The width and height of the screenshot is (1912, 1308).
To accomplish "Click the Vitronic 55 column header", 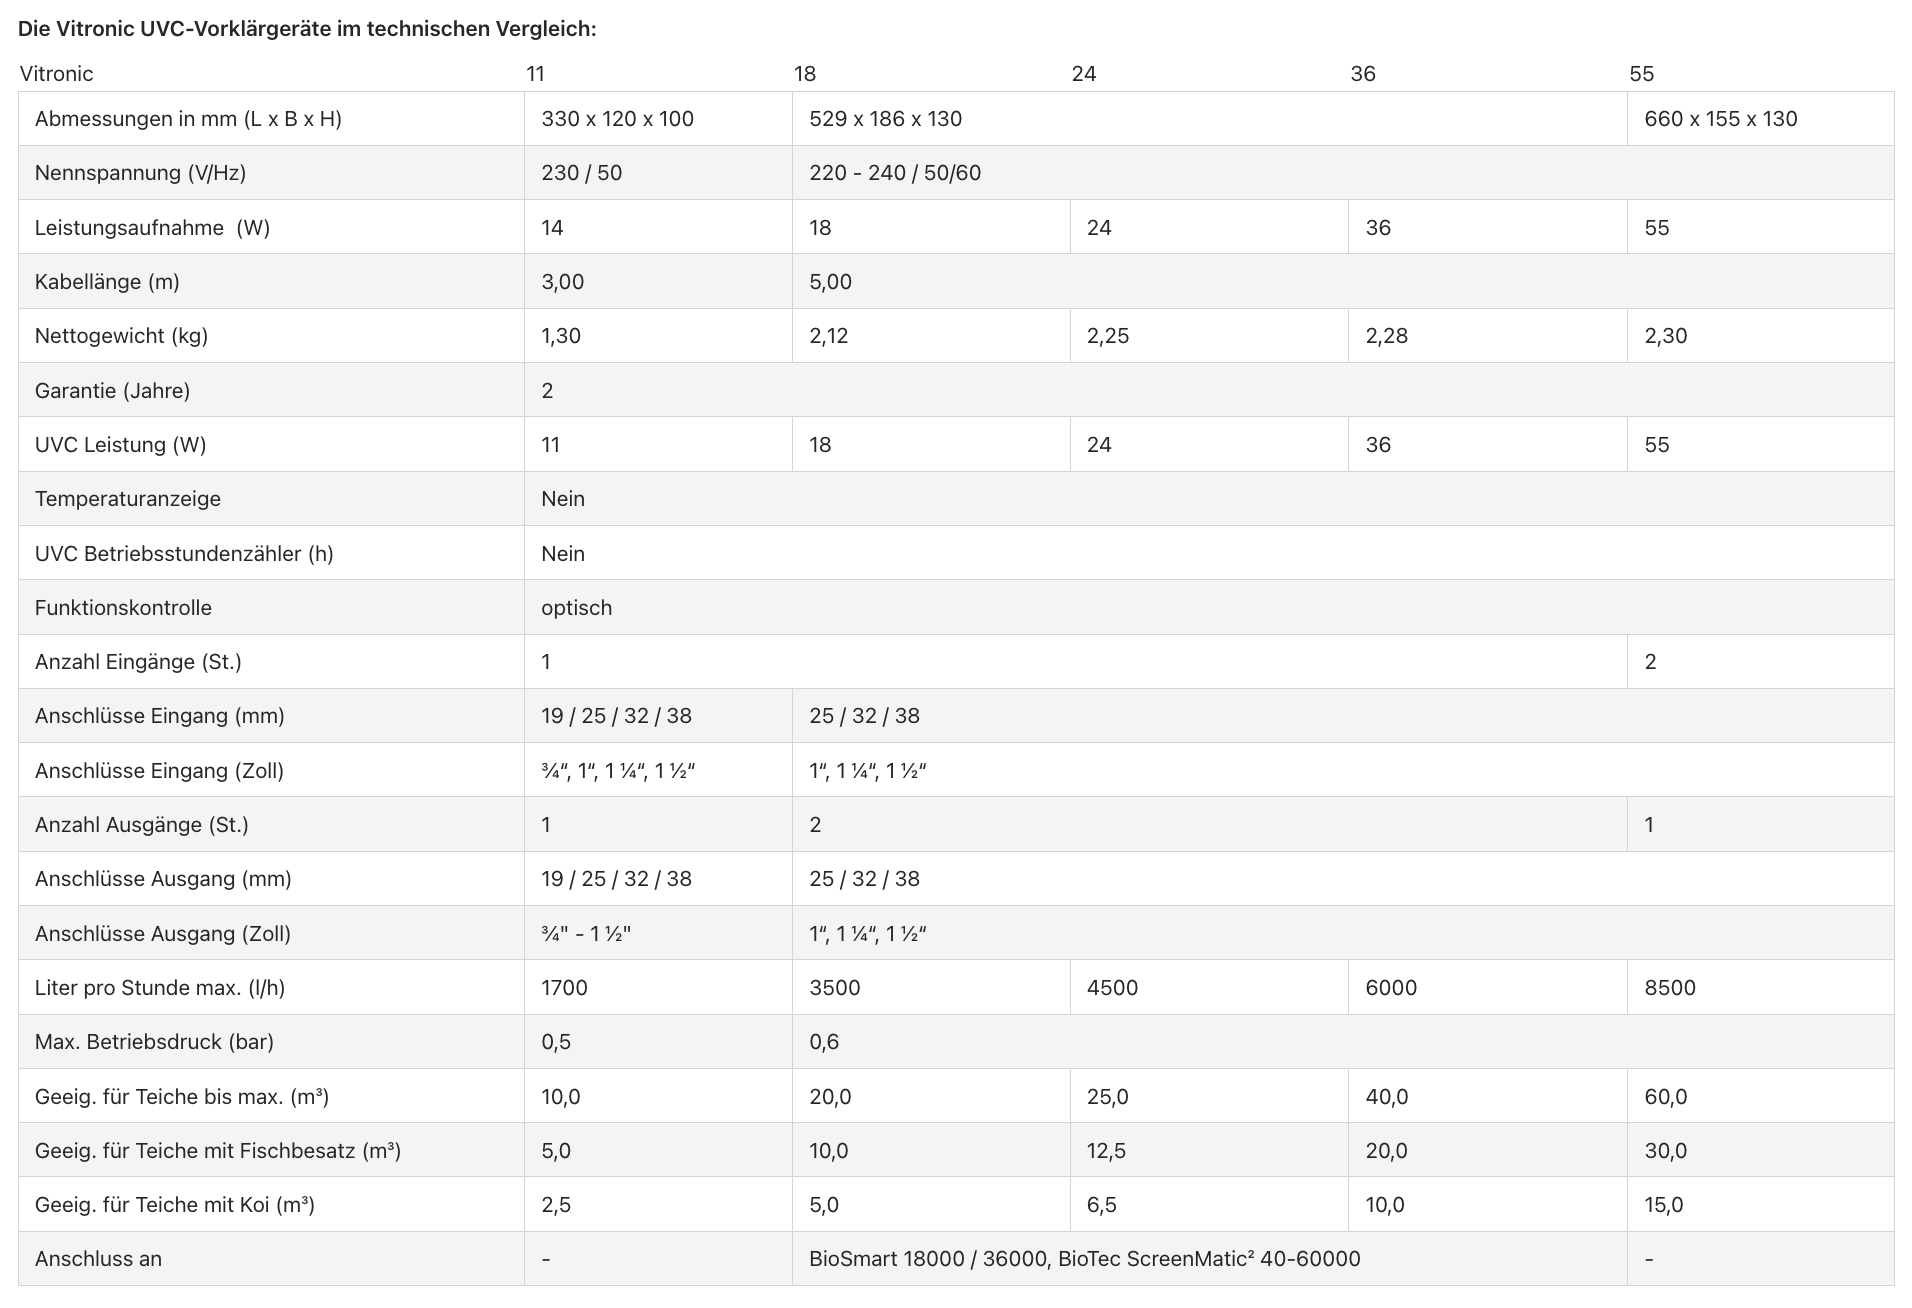I will [1641, 74].
